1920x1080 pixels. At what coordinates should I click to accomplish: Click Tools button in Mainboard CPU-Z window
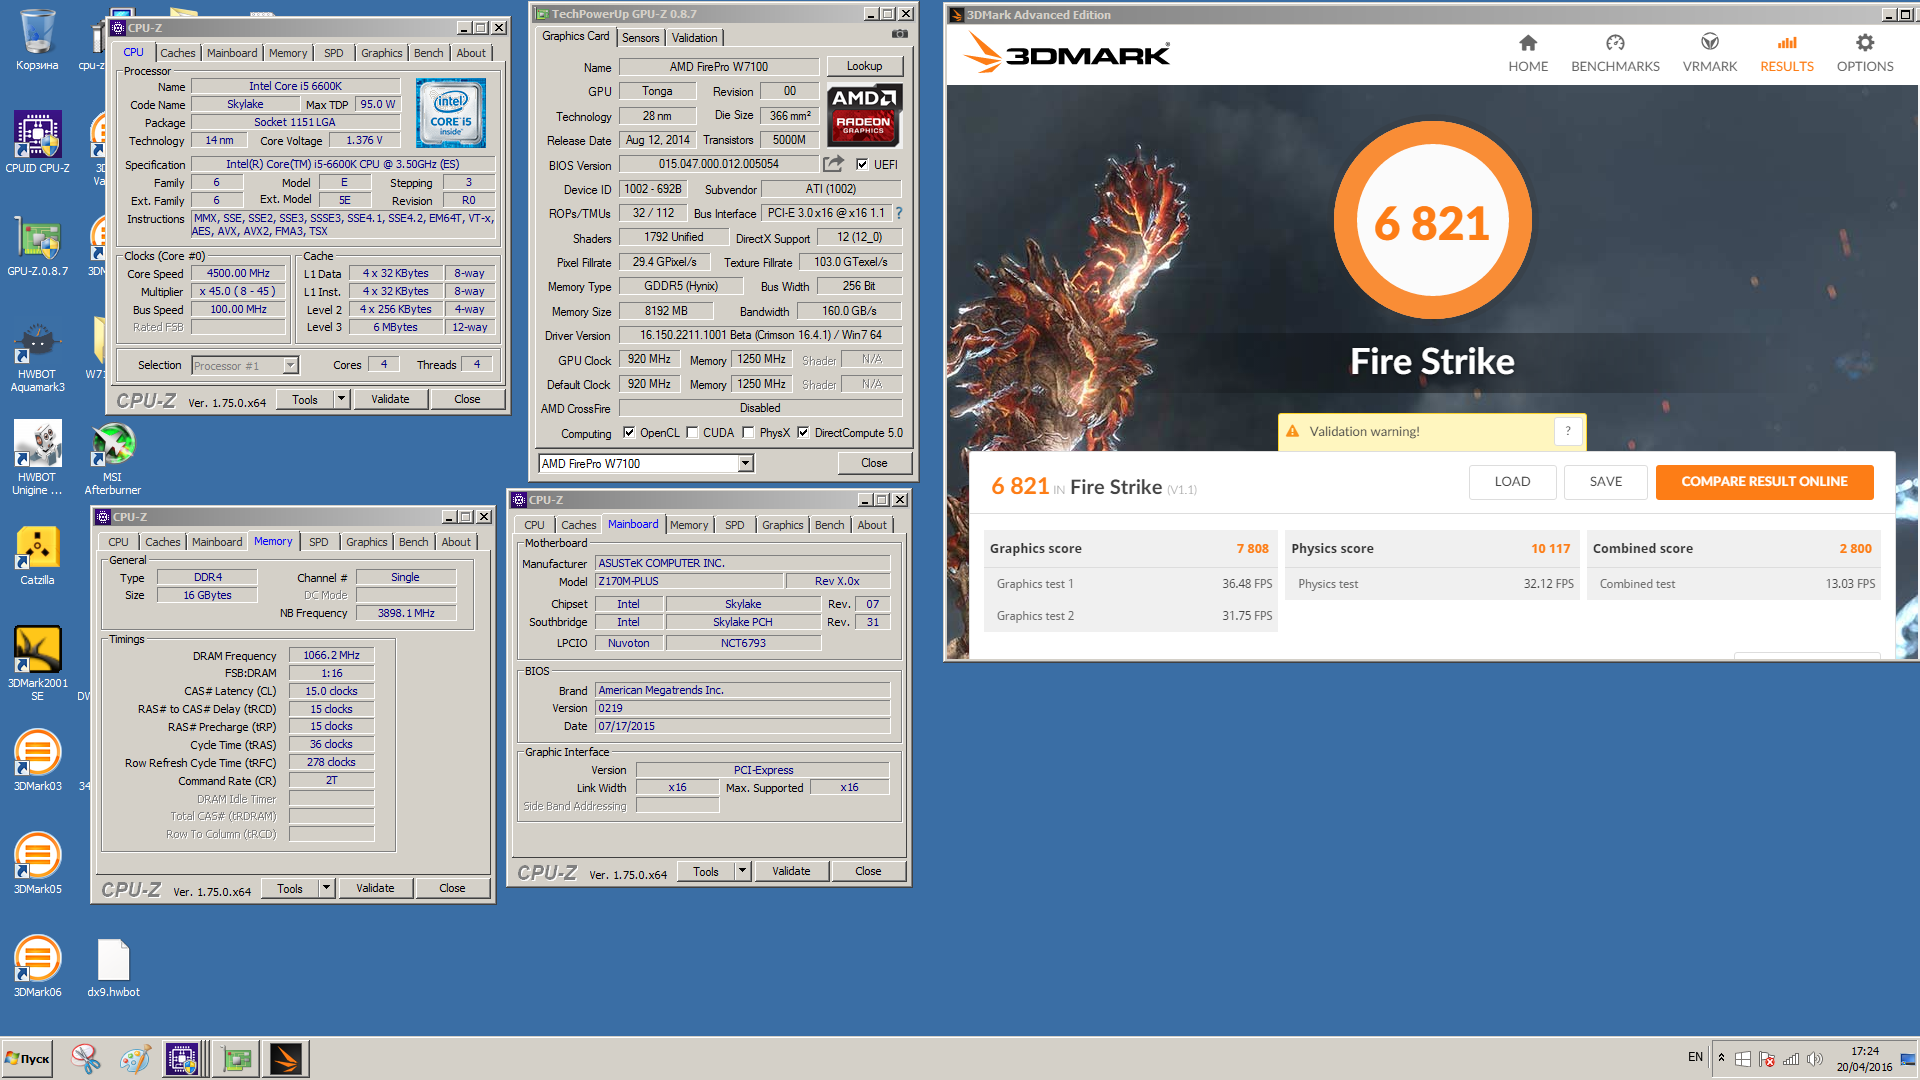(x=705, y=871)
